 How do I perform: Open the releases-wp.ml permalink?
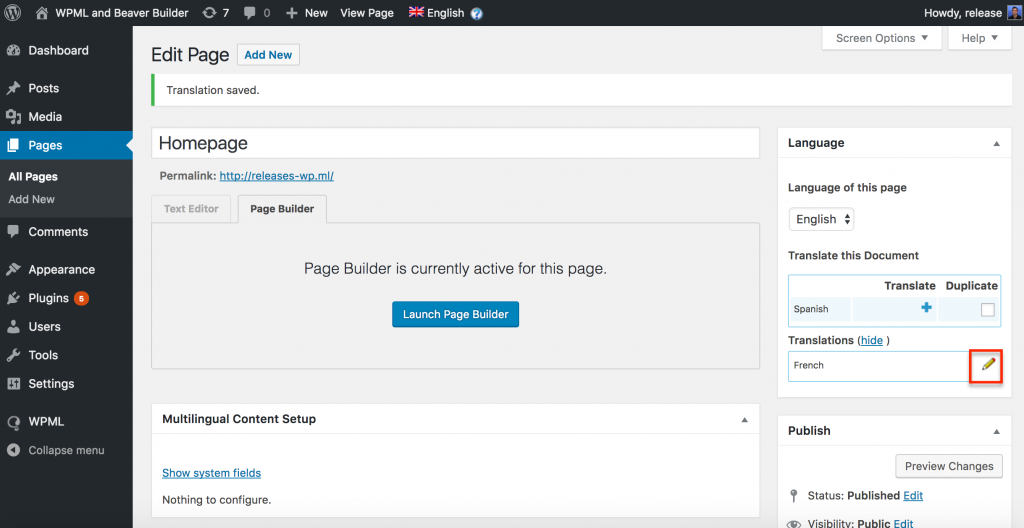276,176
